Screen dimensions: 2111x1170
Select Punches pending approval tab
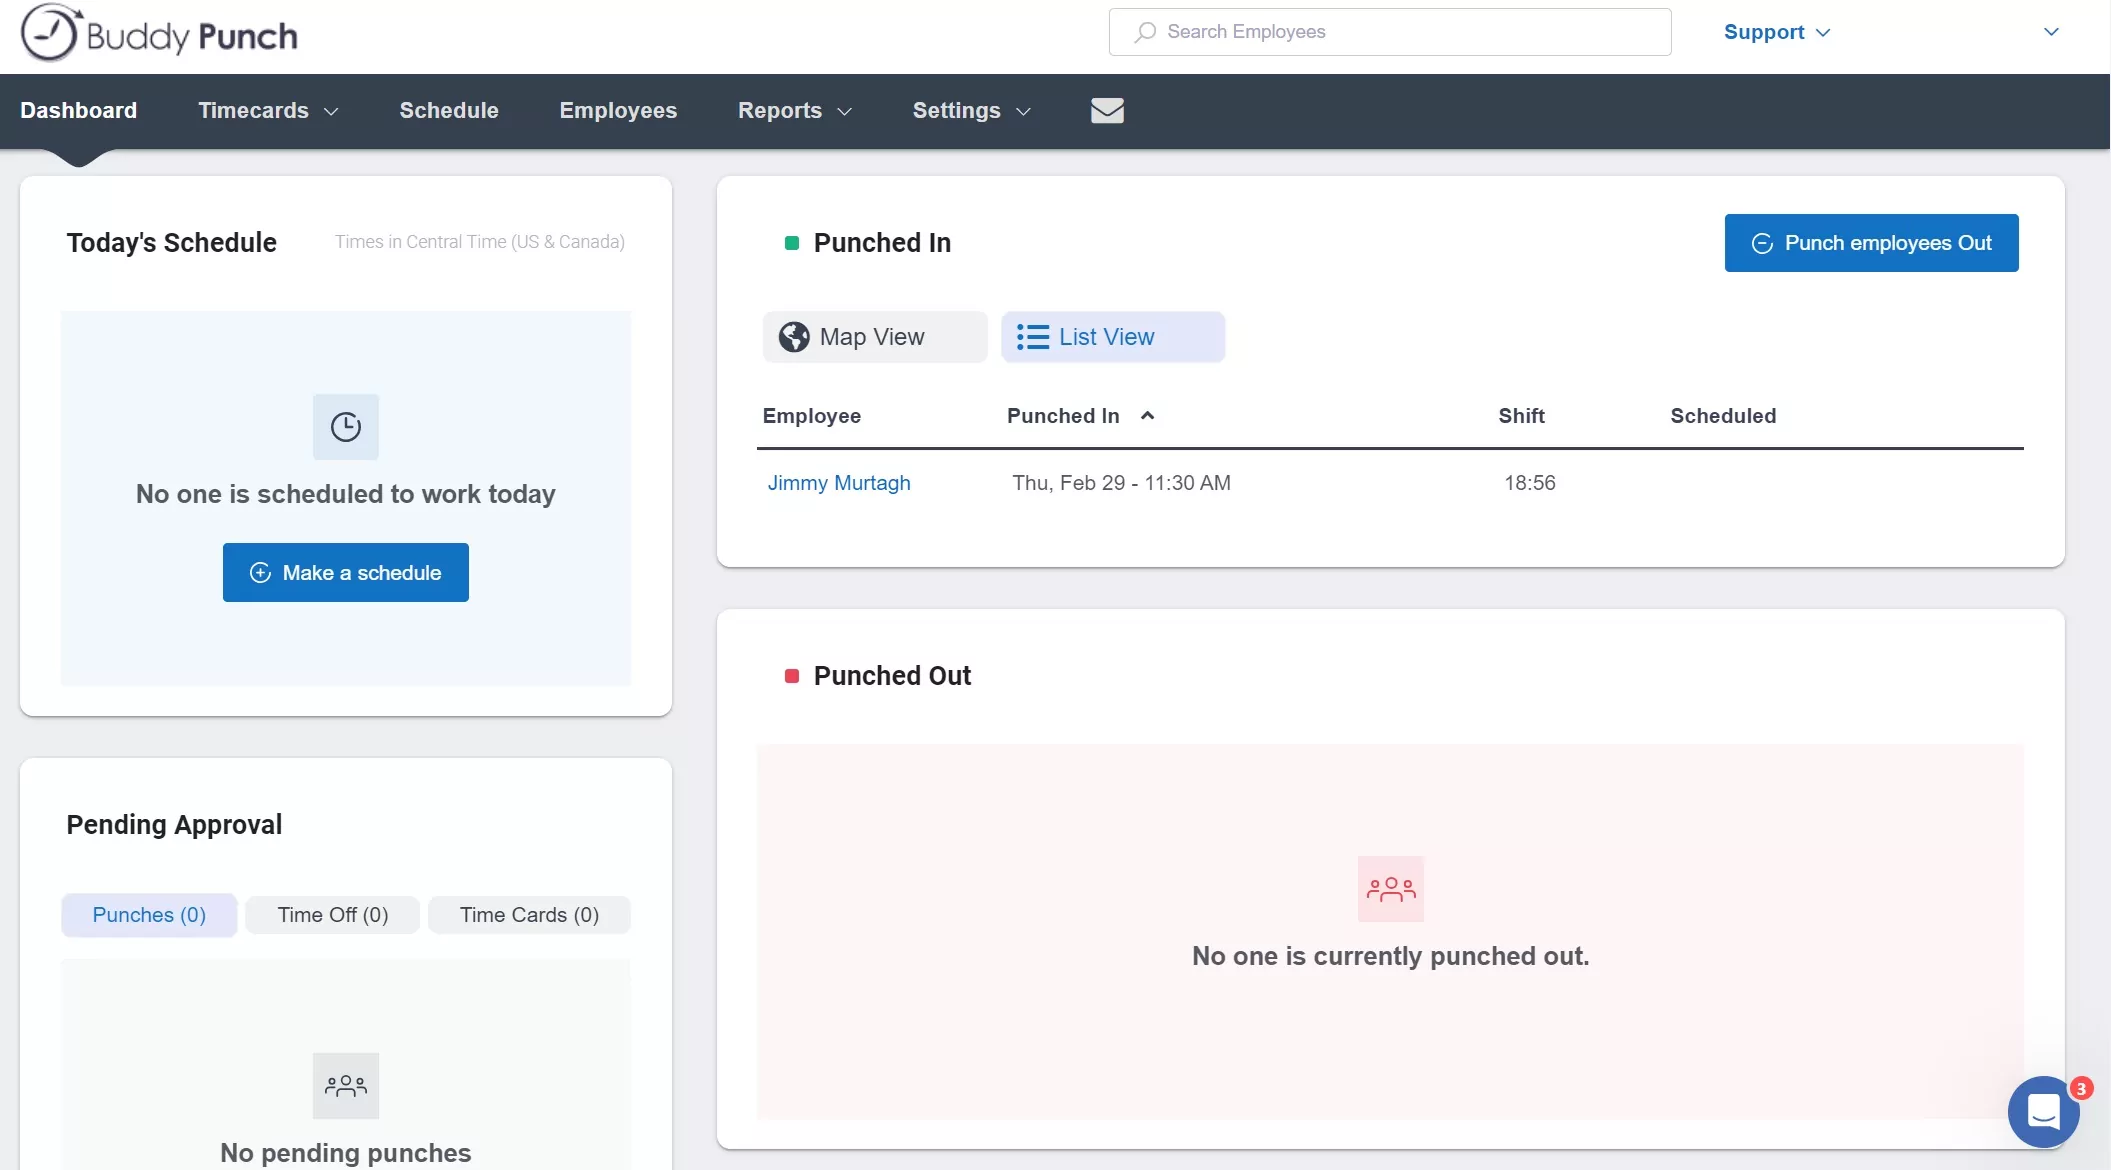148,914
